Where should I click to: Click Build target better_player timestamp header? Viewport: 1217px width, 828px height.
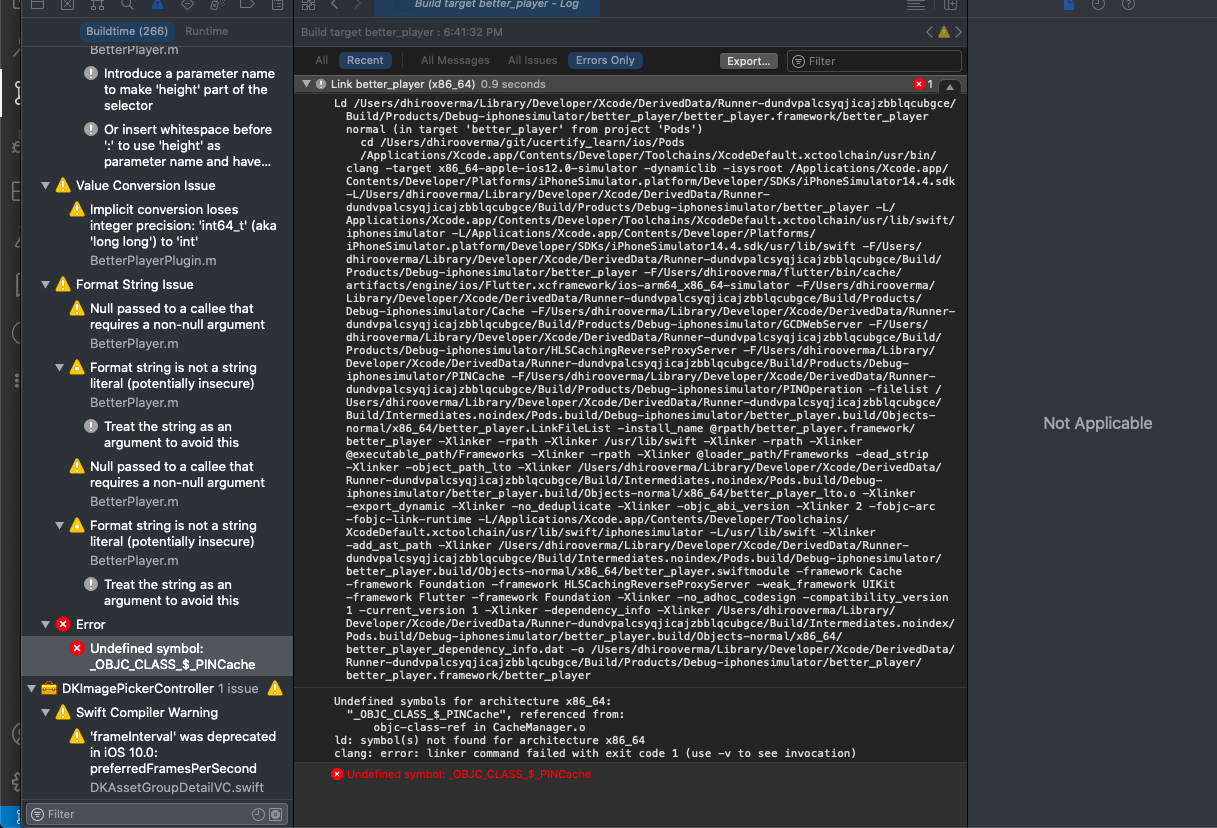402,33
